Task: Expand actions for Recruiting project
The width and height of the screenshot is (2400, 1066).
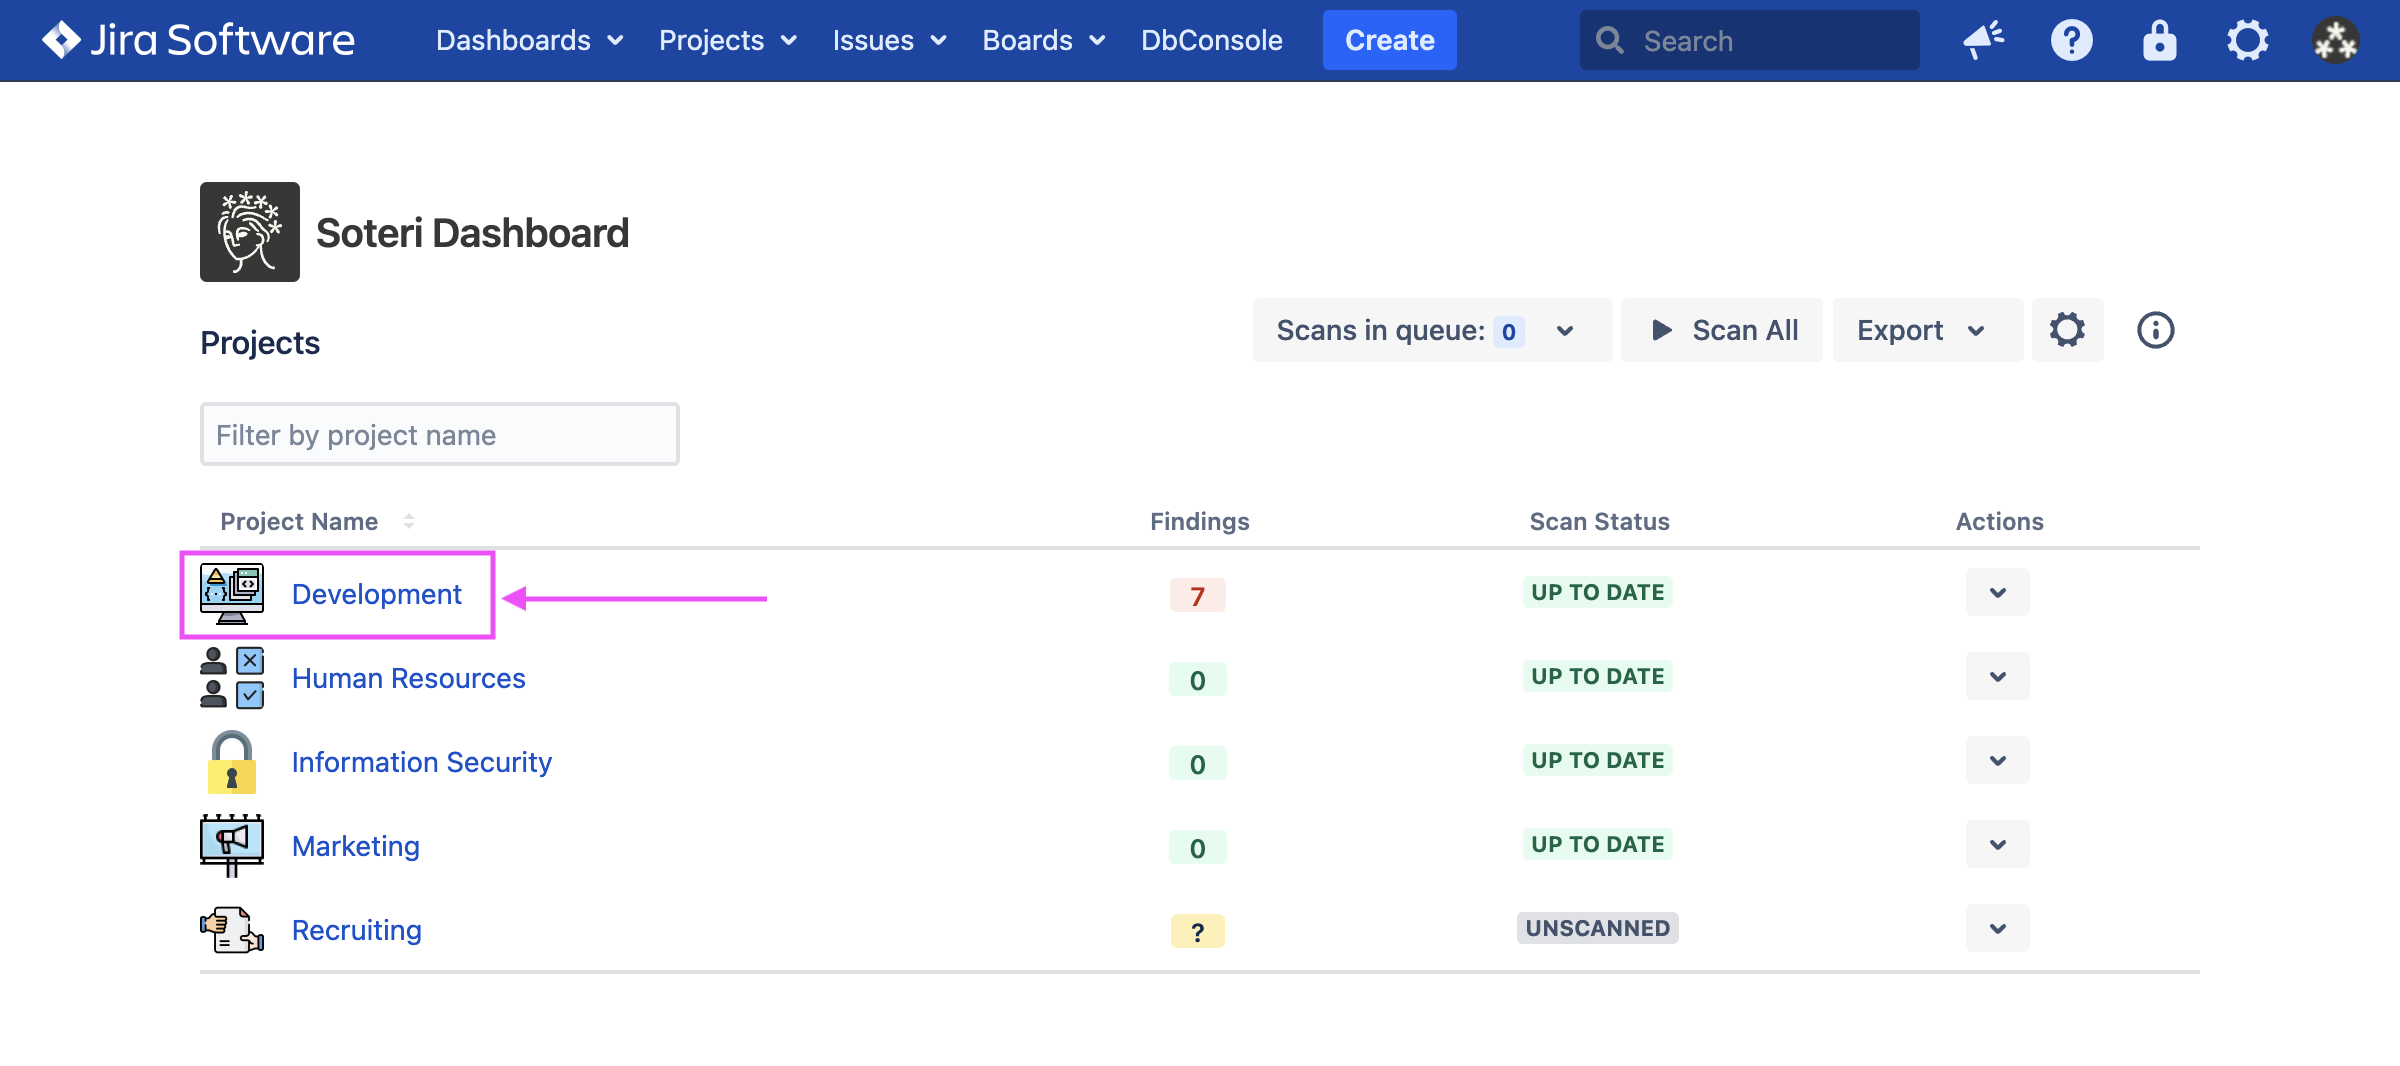Action: [1997, 929]
